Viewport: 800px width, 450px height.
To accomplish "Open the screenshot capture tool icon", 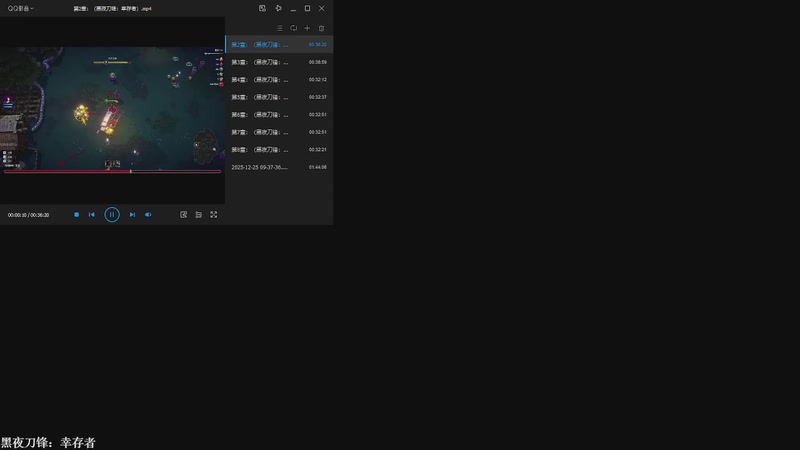I will tap(184, 215).
